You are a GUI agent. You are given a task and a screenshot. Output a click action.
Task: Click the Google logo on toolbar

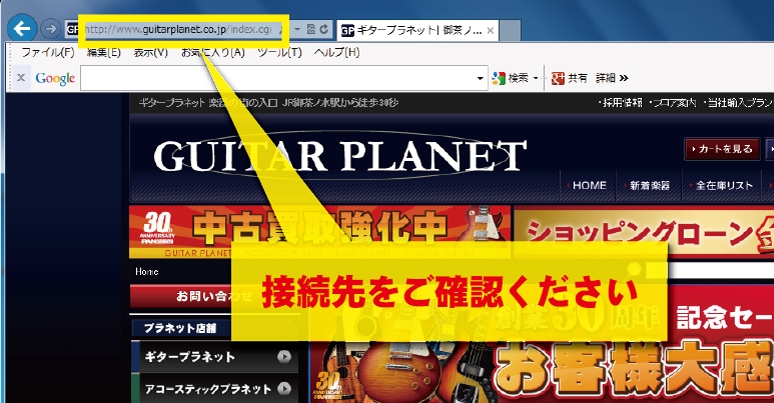55,78
